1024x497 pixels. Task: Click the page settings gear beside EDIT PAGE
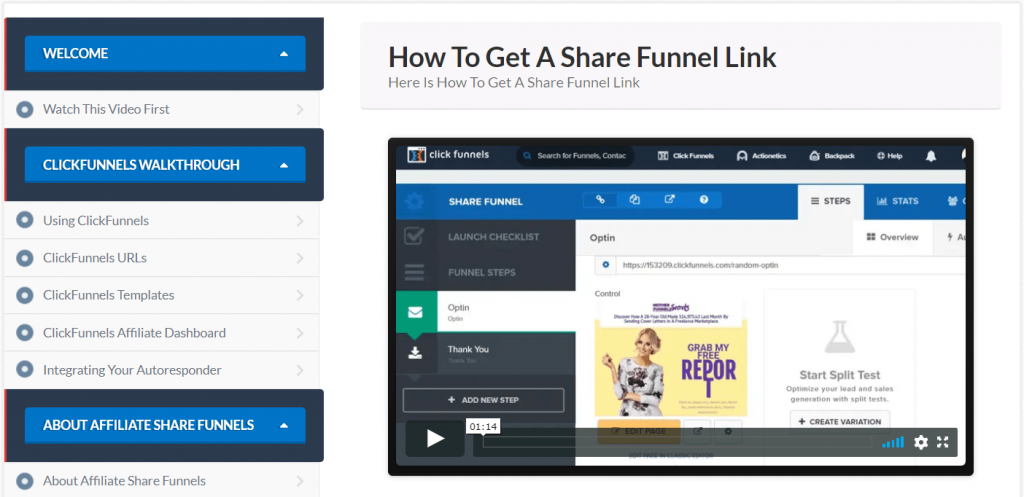pyautogui.click(x=728, y=431)
